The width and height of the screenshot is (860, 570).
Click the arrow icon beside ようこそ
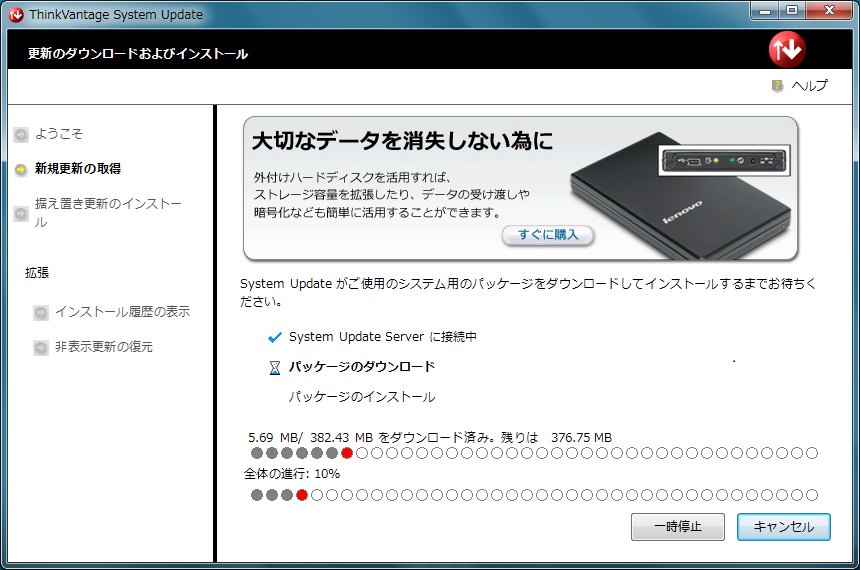(21, 134)
